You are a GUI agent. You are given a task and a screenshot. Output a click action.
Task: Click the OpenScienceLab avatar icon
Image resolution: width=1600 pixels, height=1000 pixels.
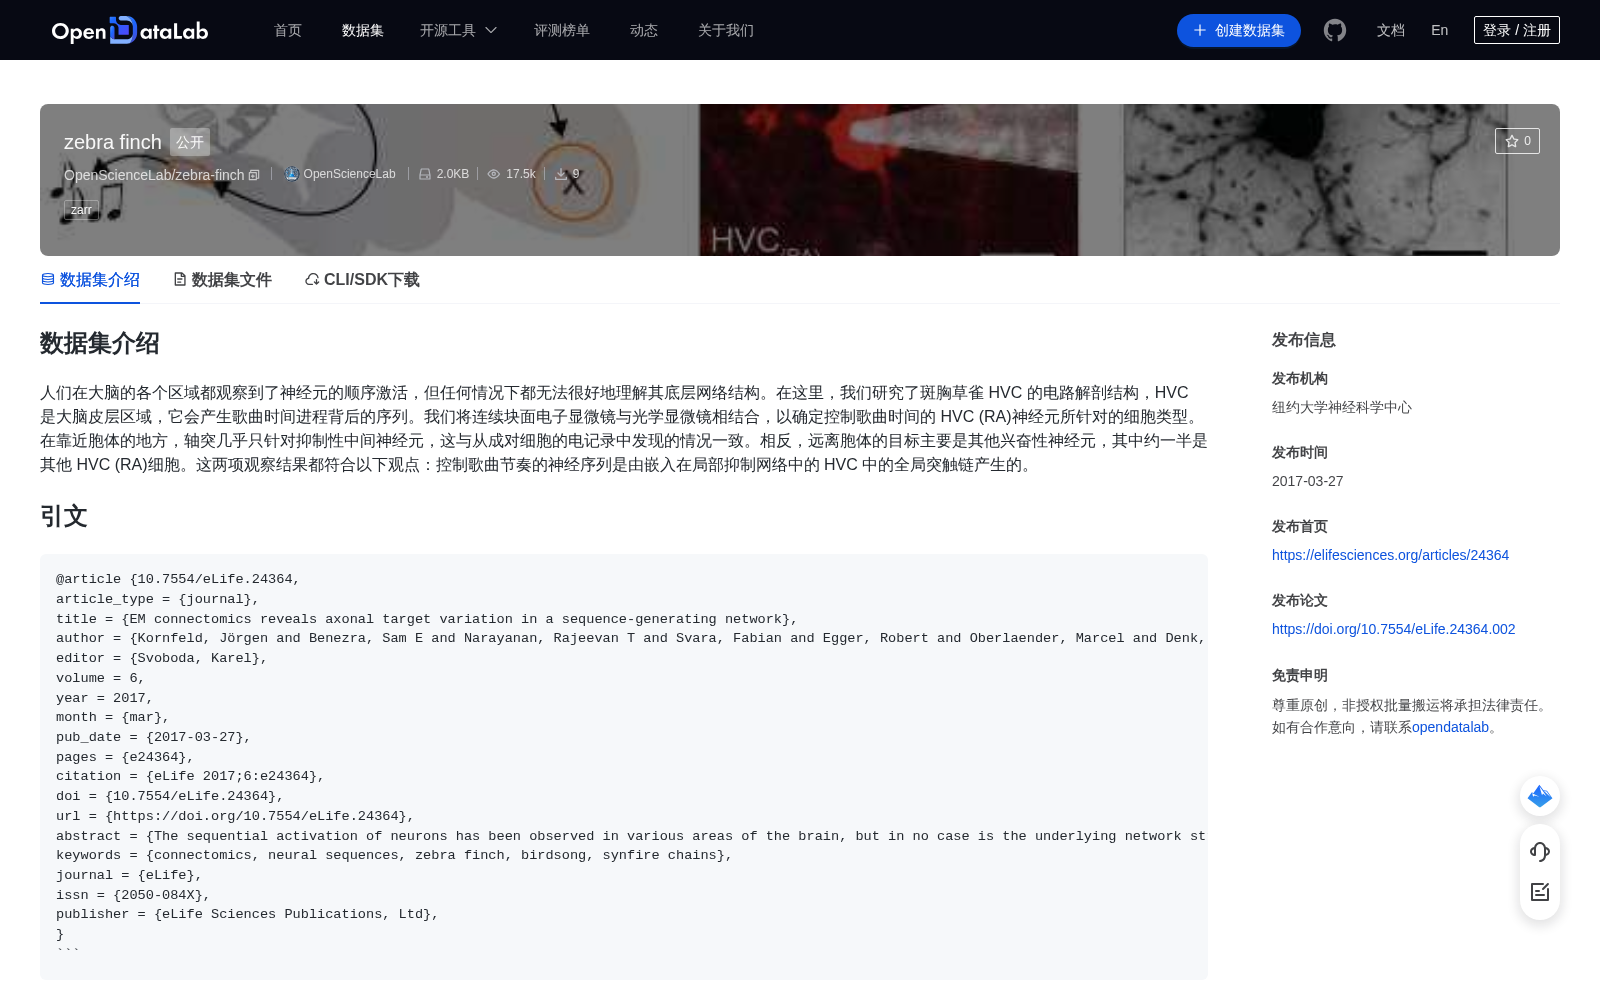coord(292,174)
